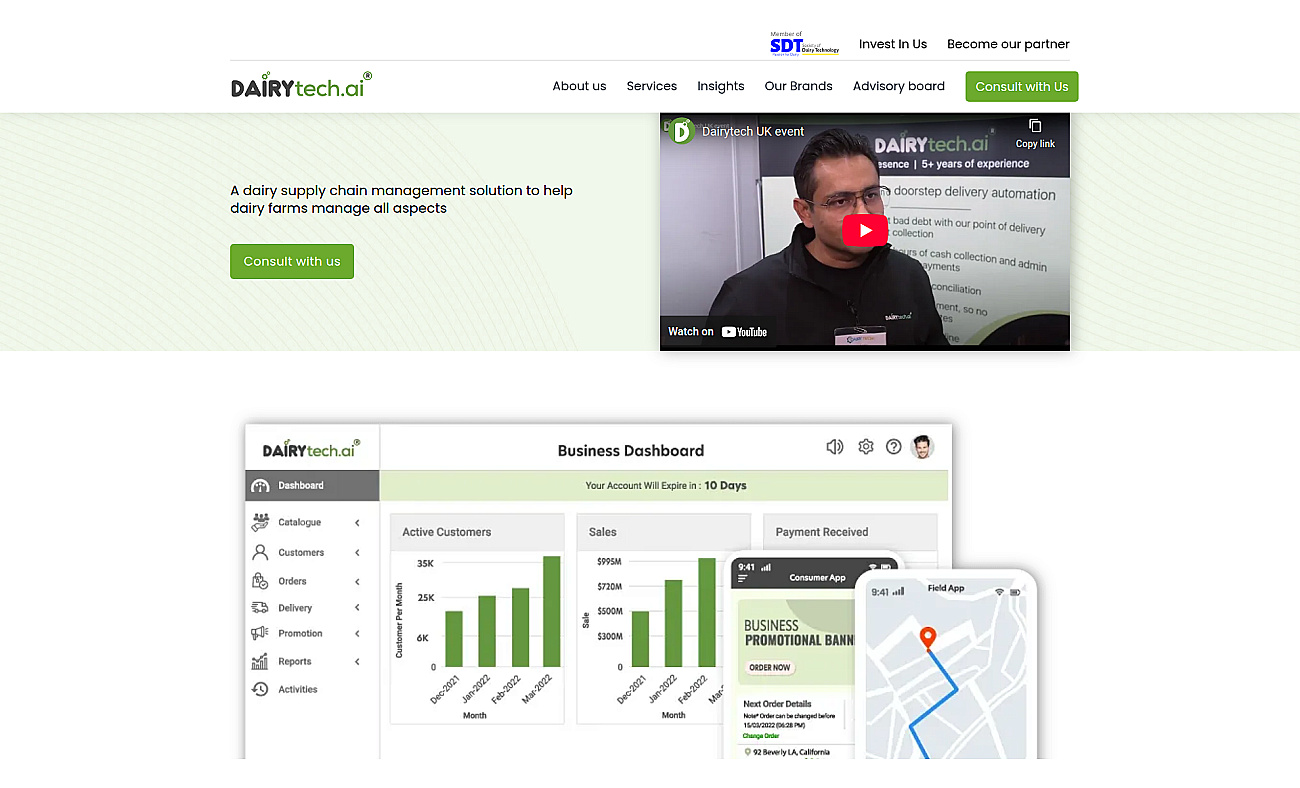Open the settings gear icon in the dashboard

click(866, 447)
